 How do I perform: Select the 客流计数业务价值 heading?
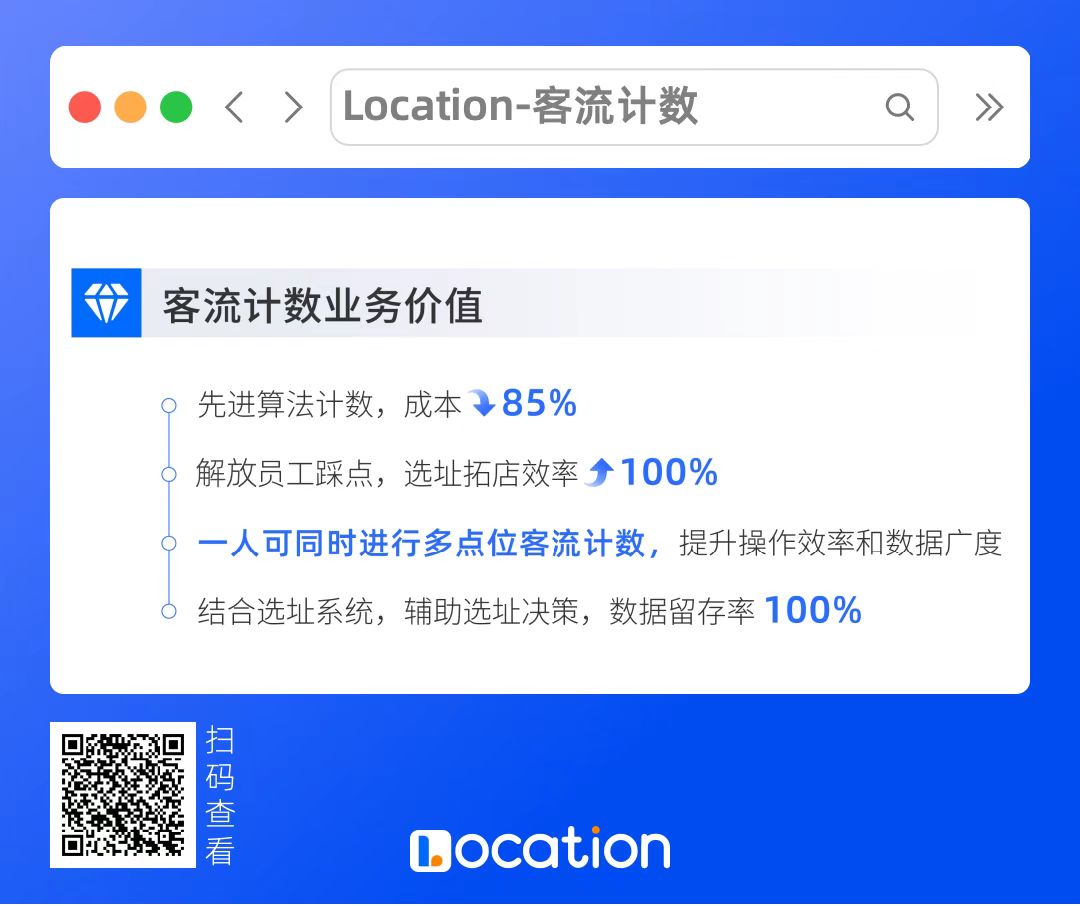tap(322, 305)
